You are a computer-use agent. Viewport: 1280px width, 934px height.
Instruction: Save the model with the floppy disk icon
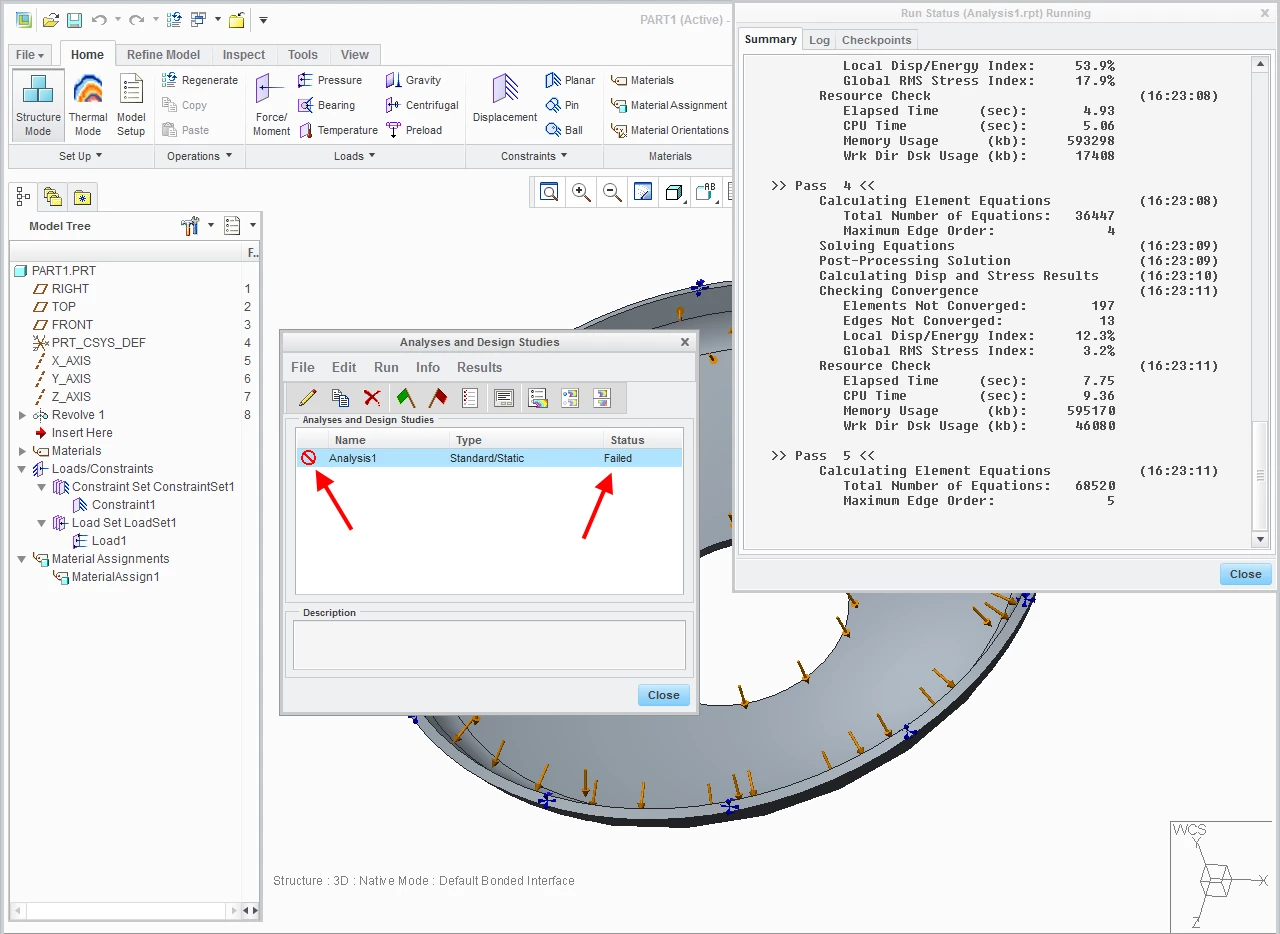74,20
